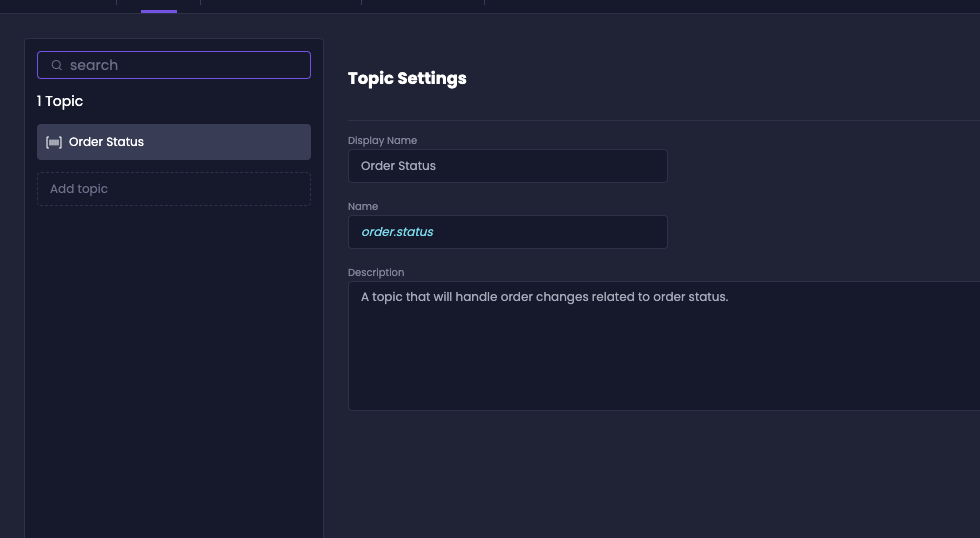Click the "1 Topic" count label
The height and width of the screenshot is (538, 980).
tap(59, 101)
